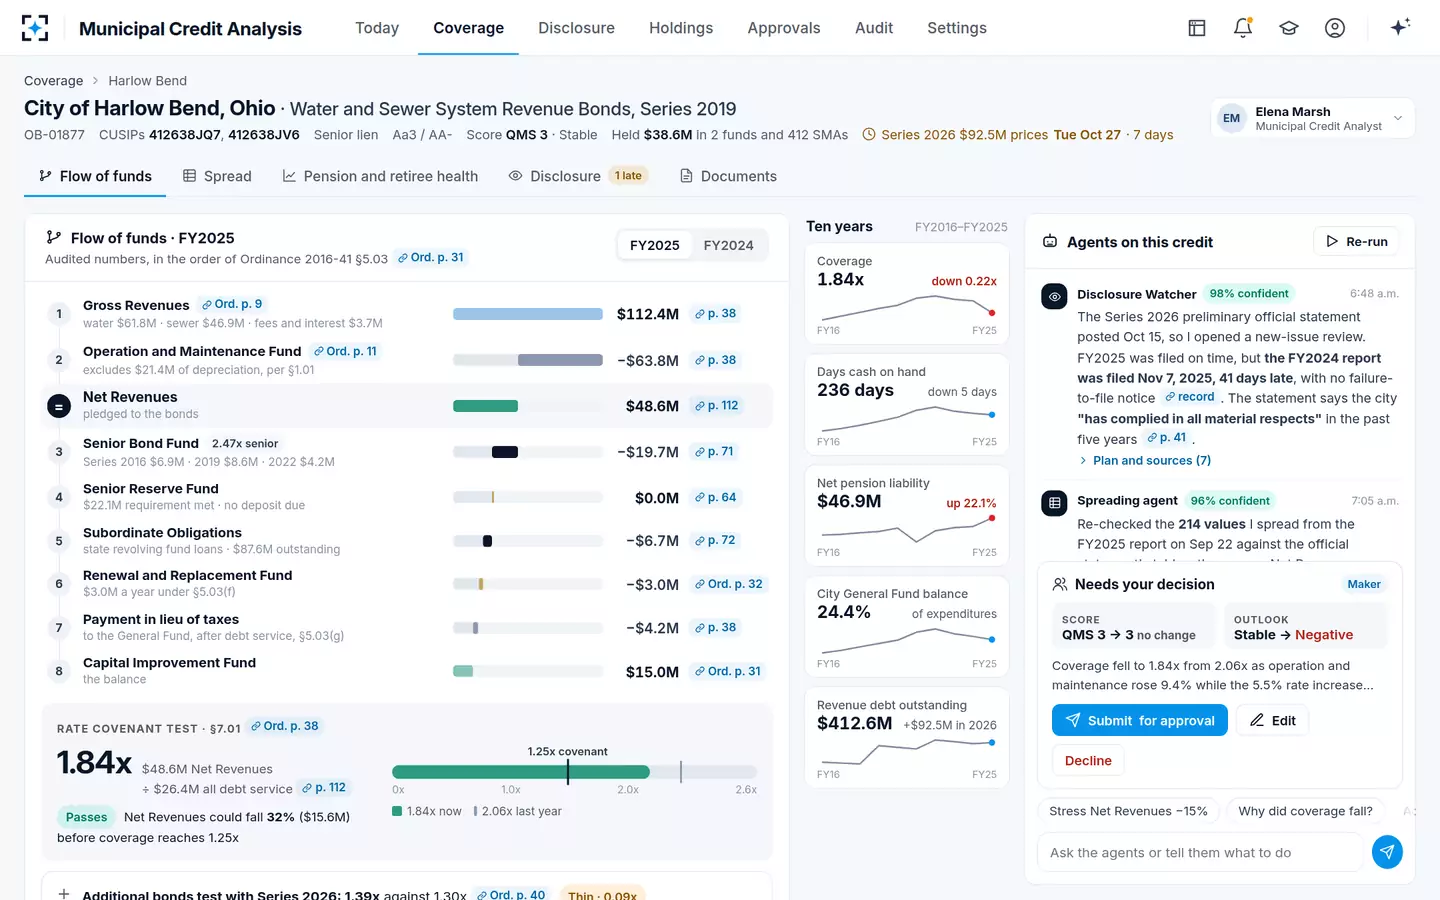Open the layout panel icon in header
The width and height of the screenshot is (1440, 900).
1197,28
